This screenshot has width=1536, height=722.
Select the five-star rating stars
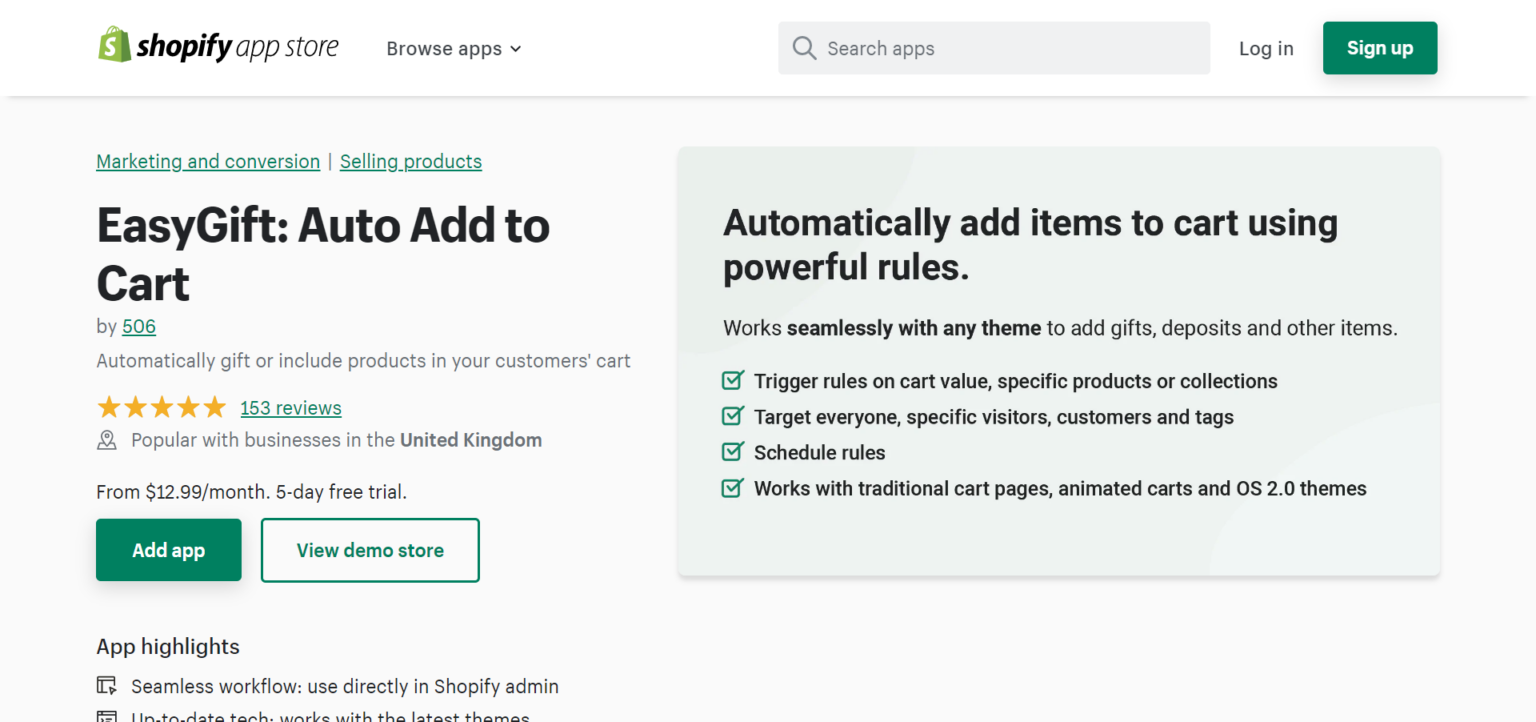click(x=162, y=407)
